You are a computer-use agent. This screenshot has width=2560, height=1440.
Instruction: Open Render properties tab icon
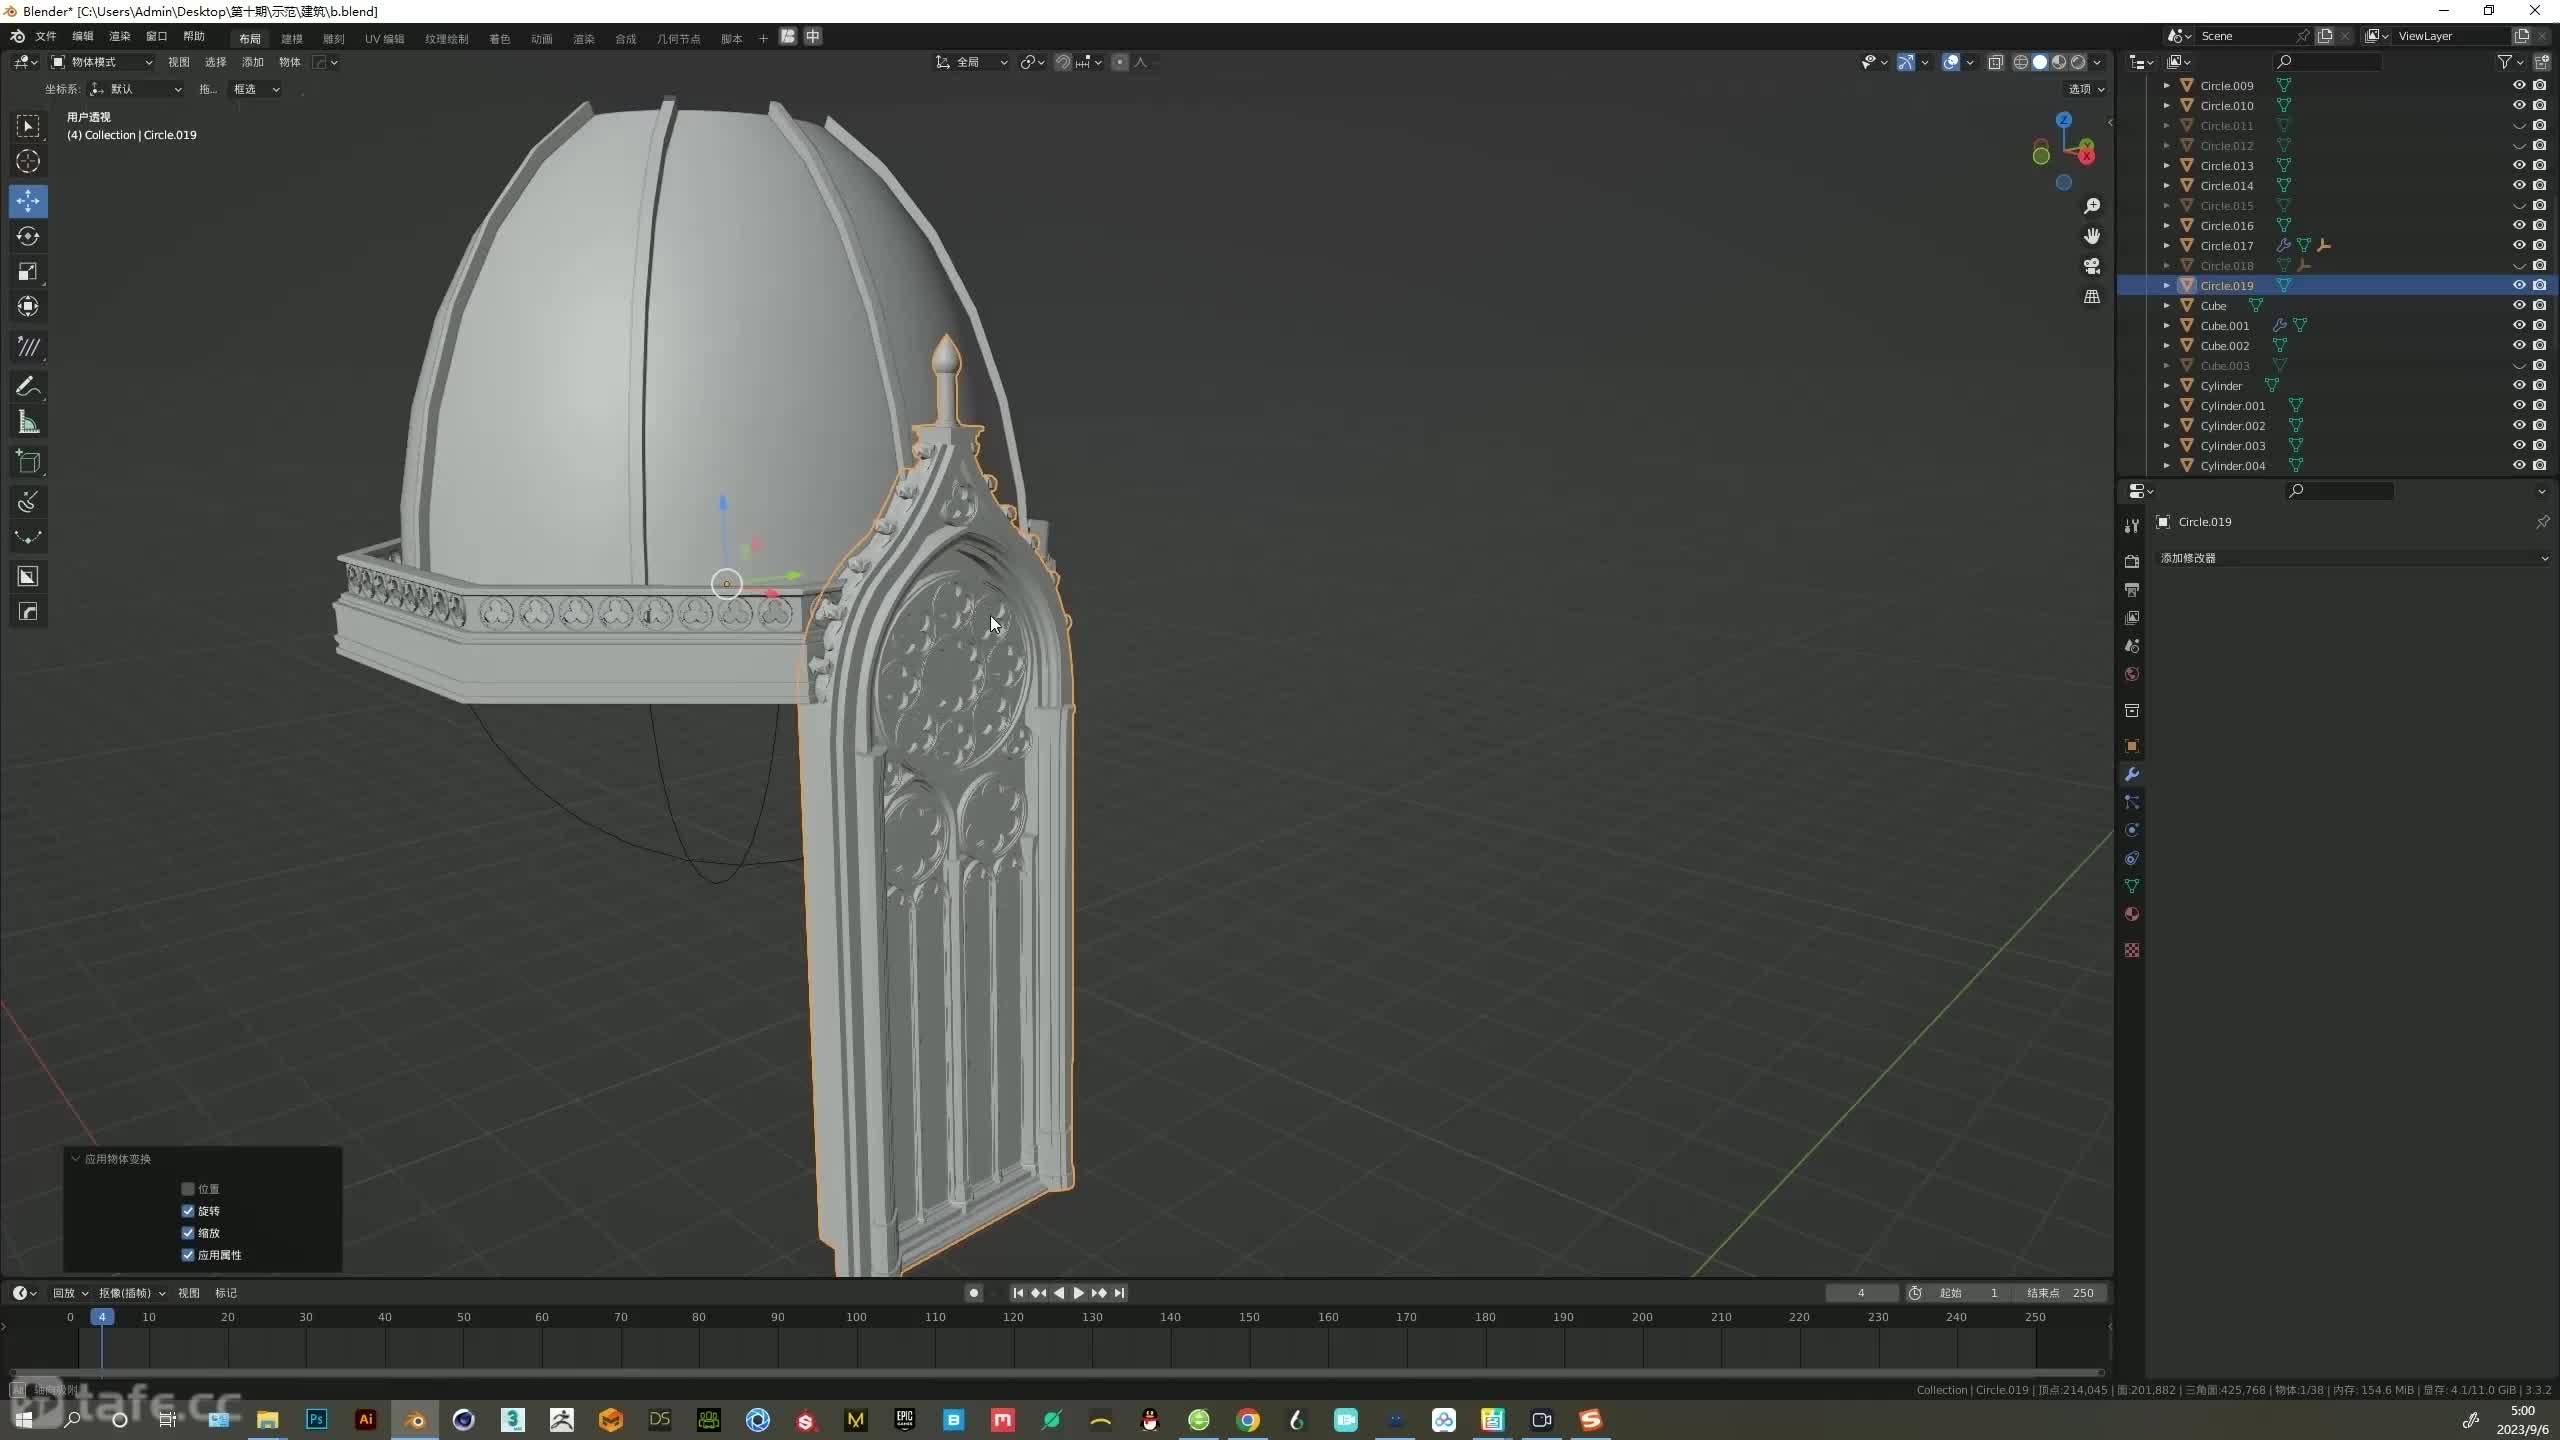tap(2131, 561)
